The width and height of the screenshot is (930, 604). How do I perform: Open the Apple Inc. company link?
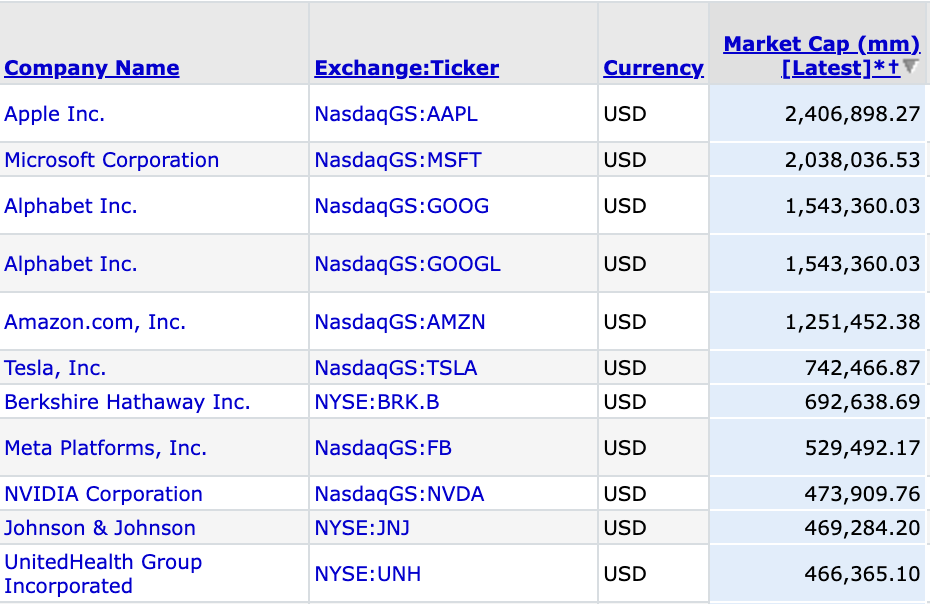pyautogui.click(x=55, y=114)
